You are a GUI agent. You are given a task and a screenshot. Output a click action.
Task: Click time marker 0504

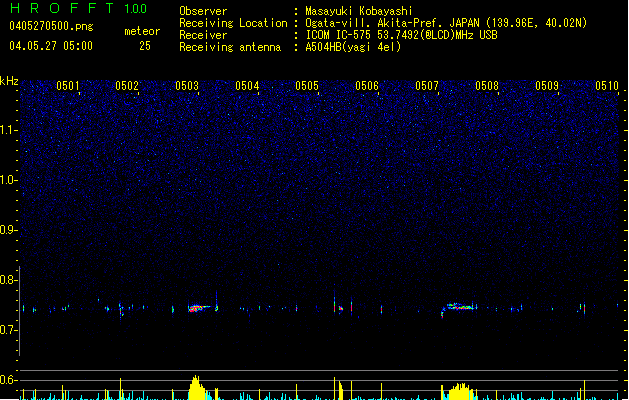tap(247, 86)
